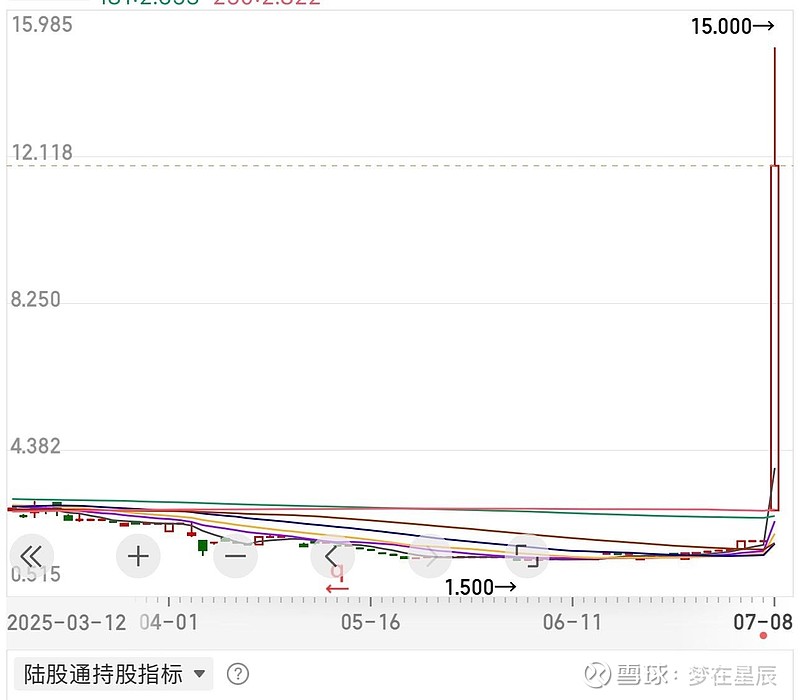Select the 04-01 date label on axis

point(169,622)
